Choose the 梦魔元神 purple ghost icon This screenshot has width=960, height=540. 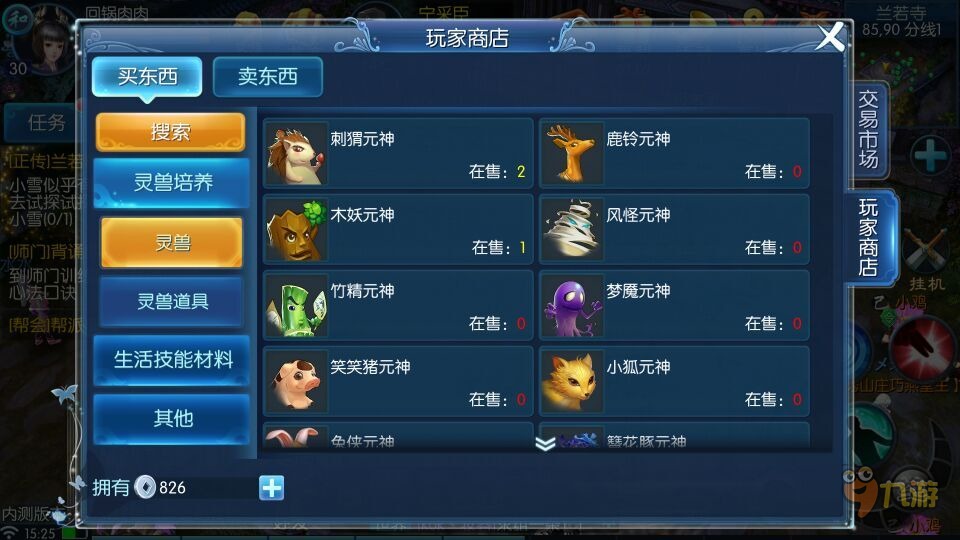pyautogui.click(x=572, y=306)
